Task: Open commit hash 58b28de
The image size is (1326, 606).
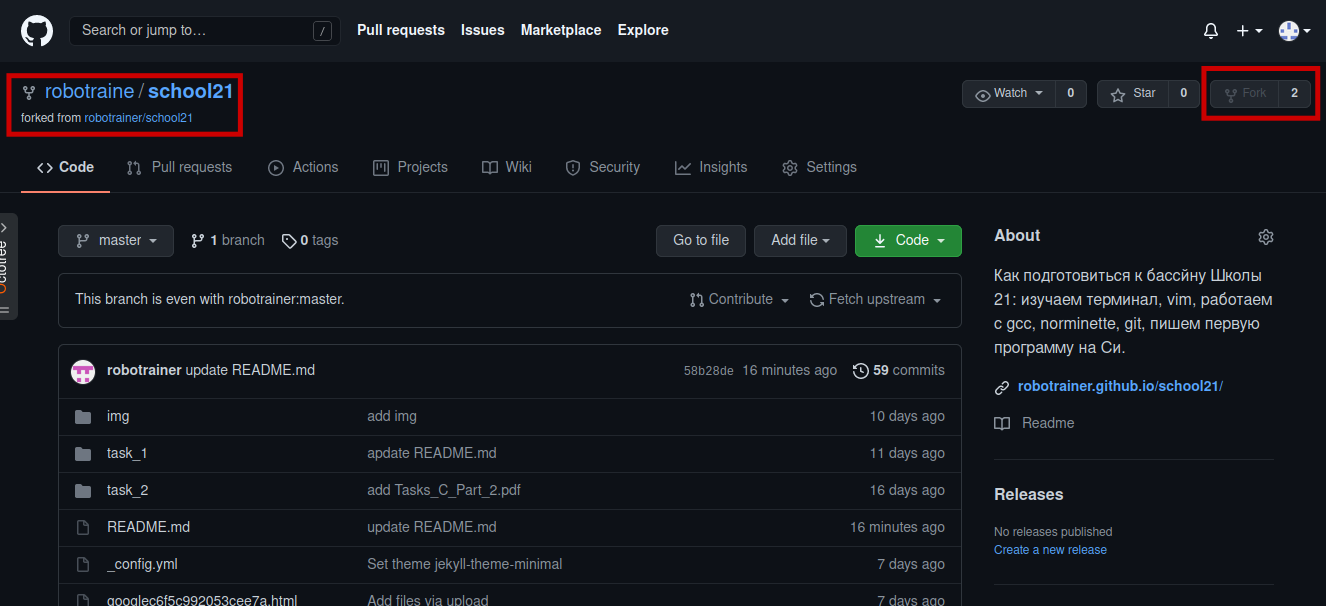Action: [709, 371]
